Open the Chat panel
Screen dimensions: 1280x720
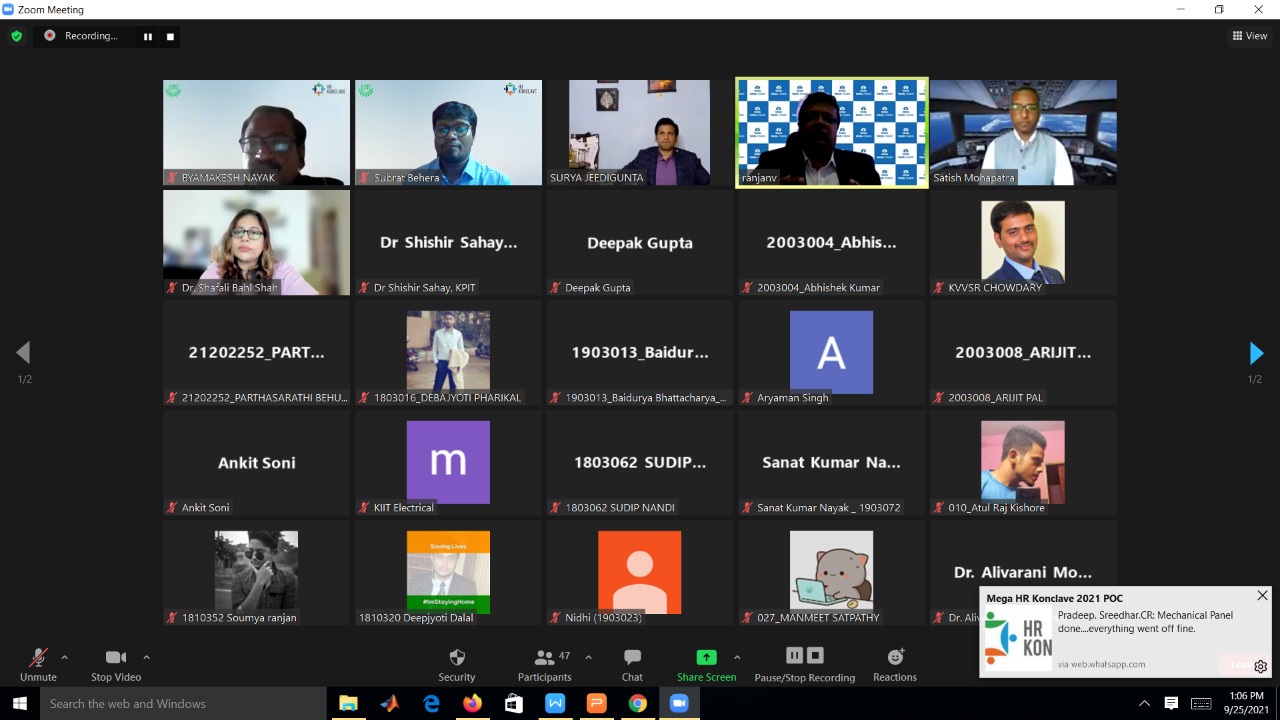pos(632,665)
